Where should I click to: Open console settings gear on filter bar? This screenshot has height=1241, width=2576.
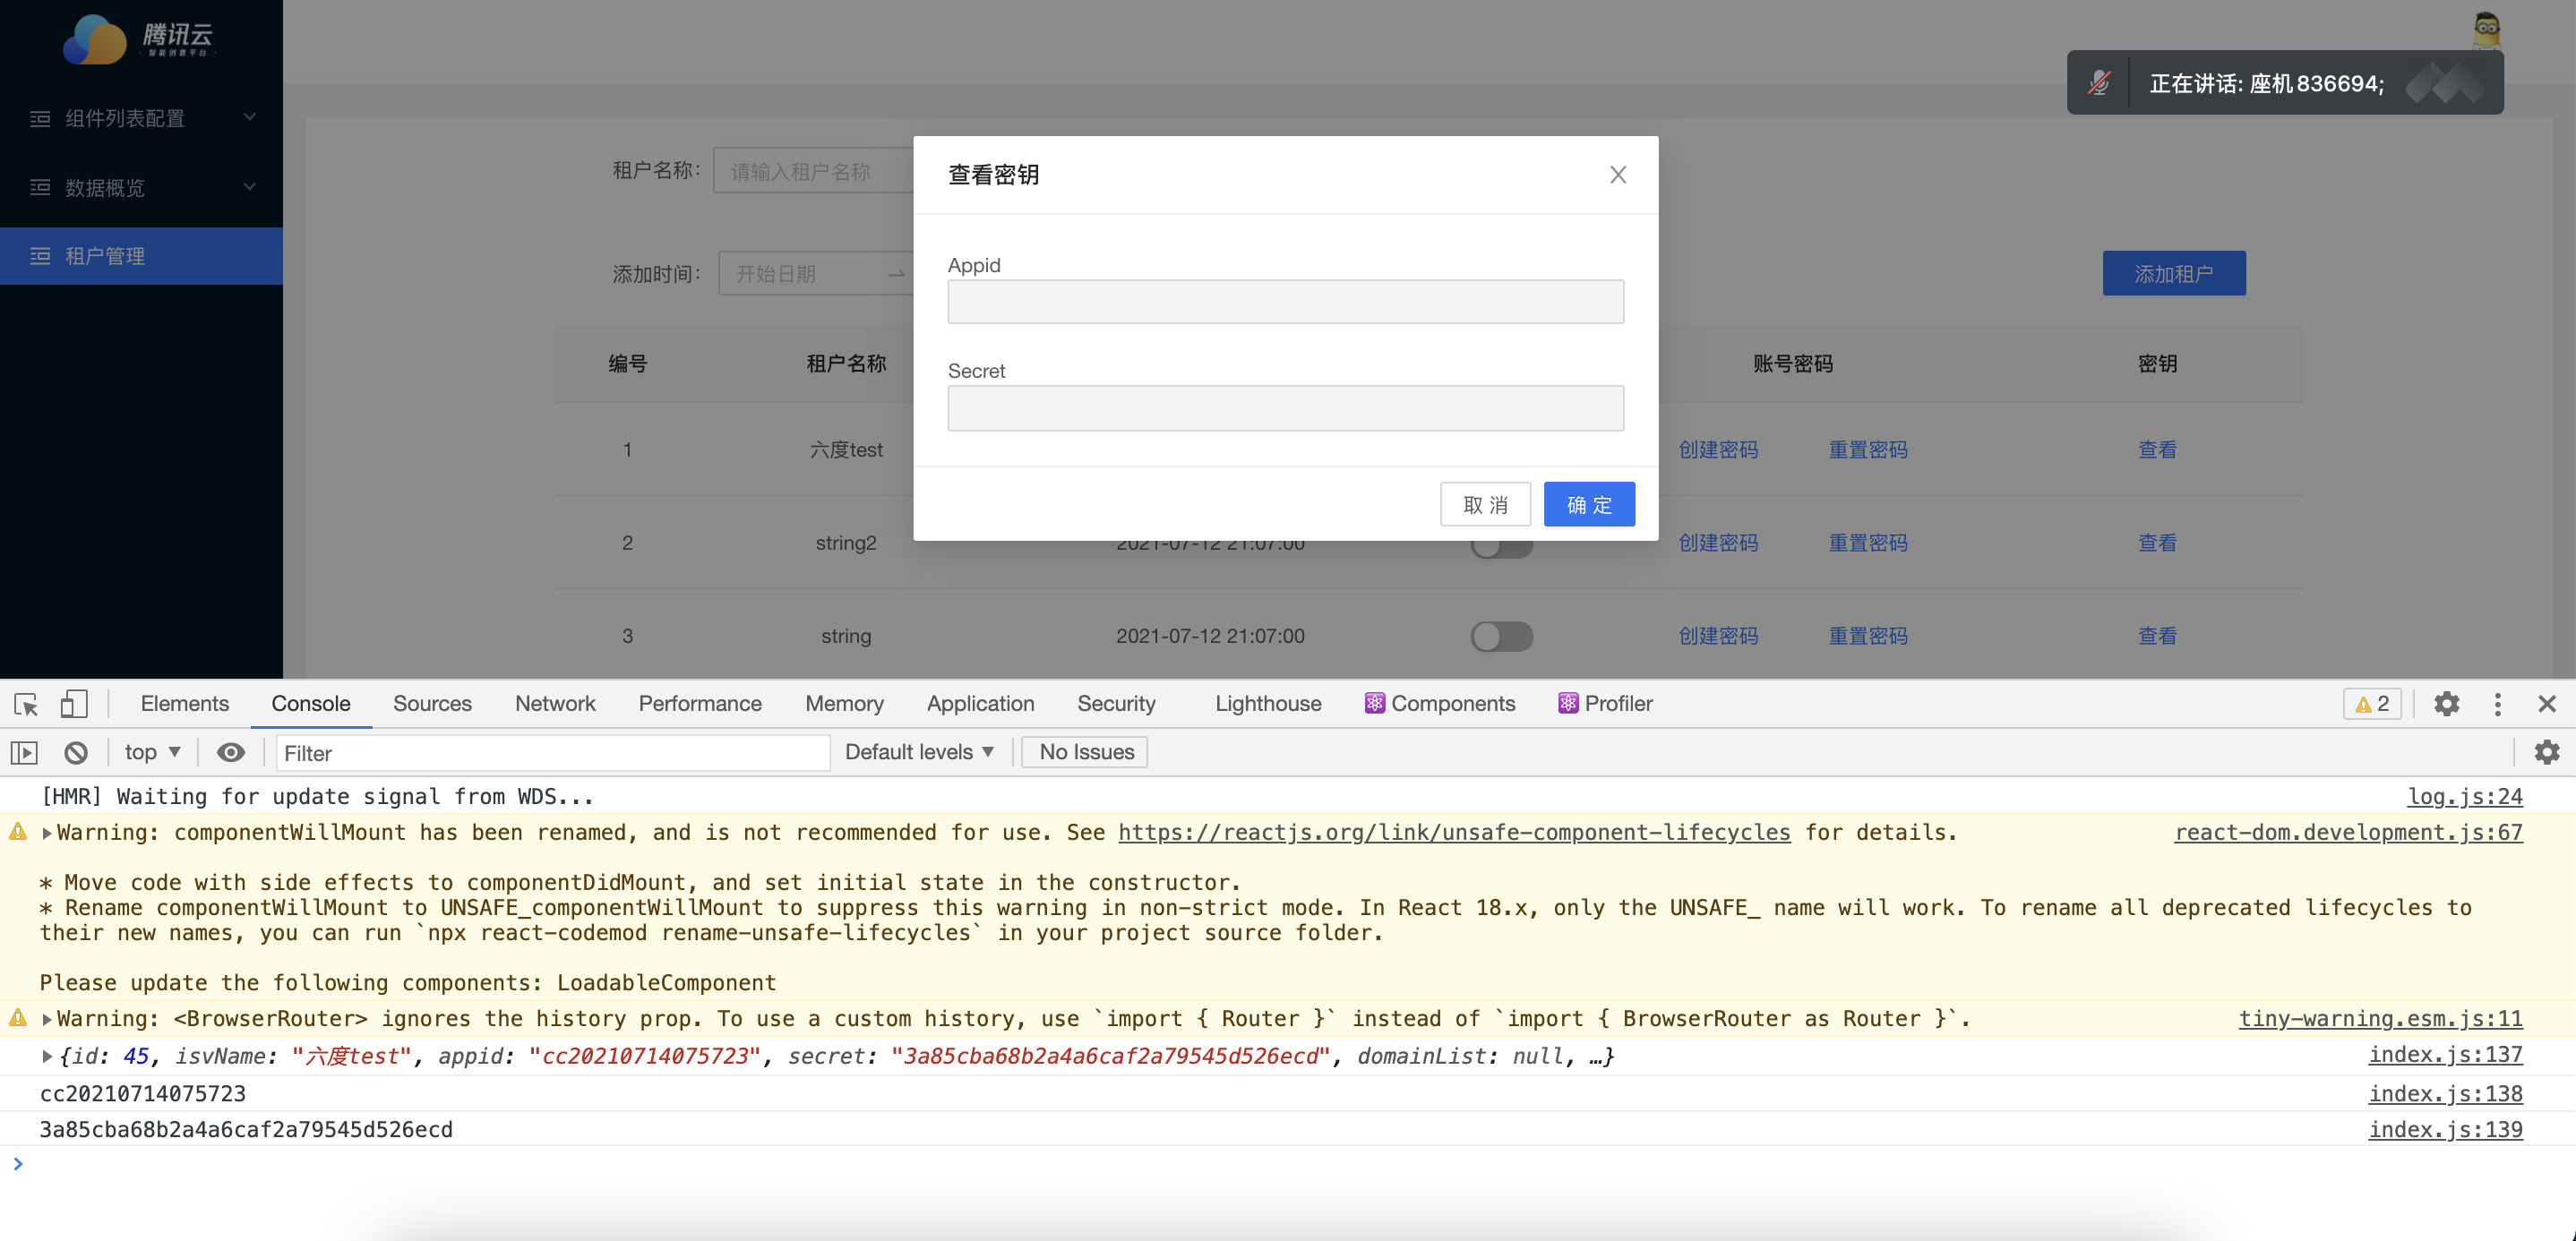pyautogui.click(x=2546, y=752)
